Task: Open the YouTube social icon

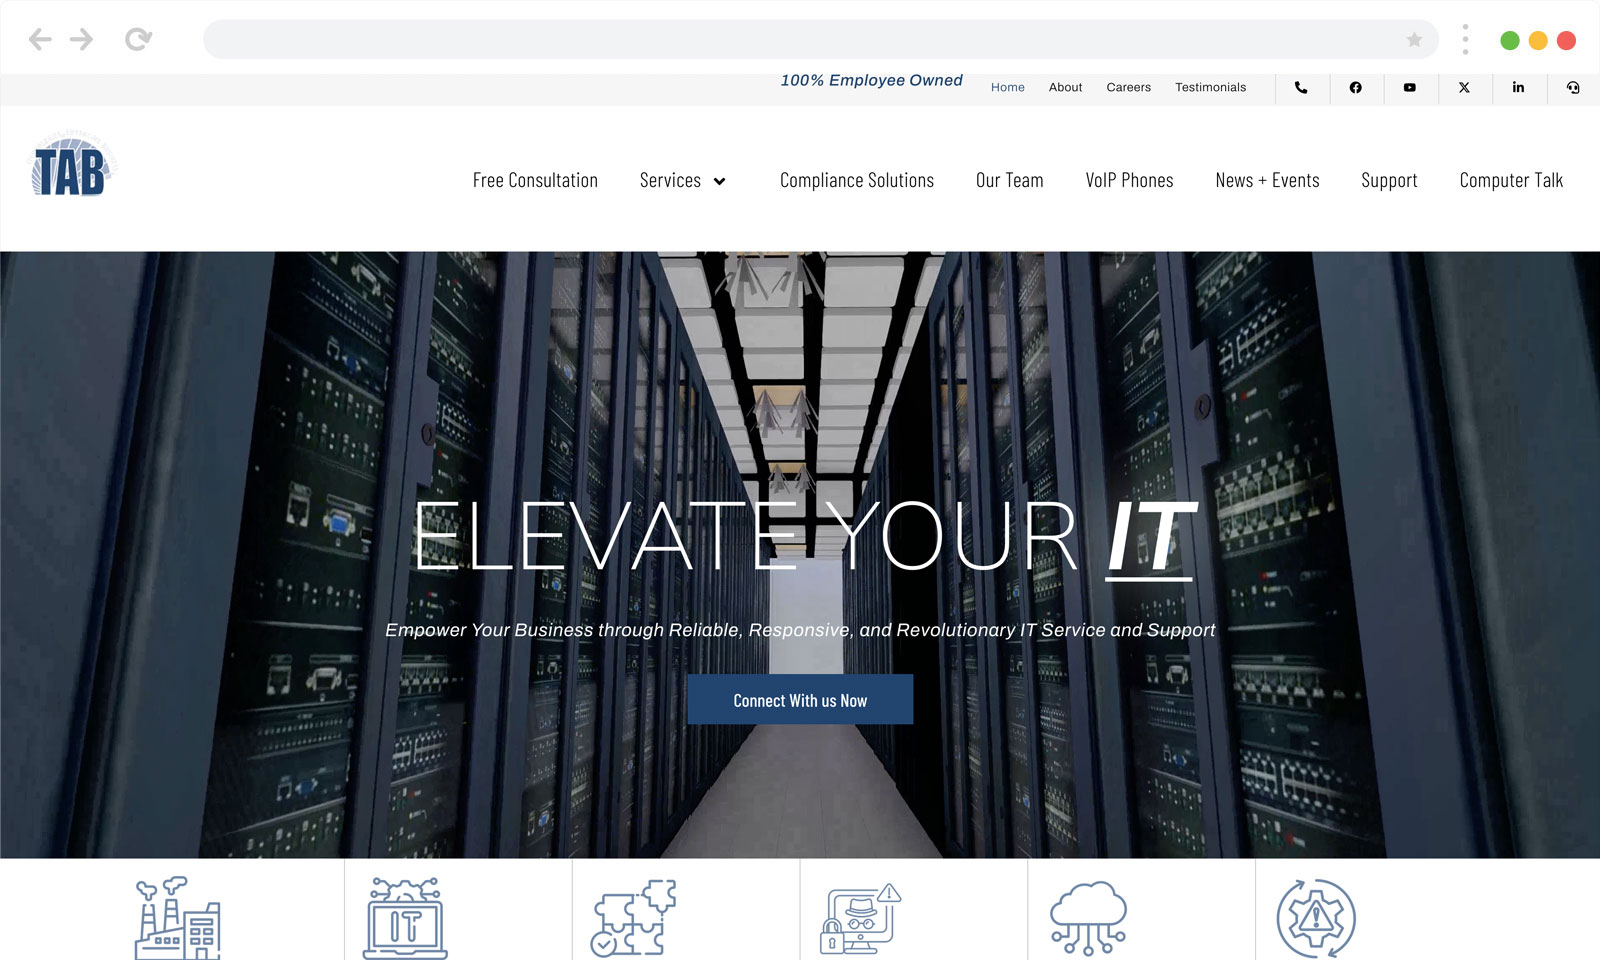Action: pyautogui.click(x=1409, y=88)
